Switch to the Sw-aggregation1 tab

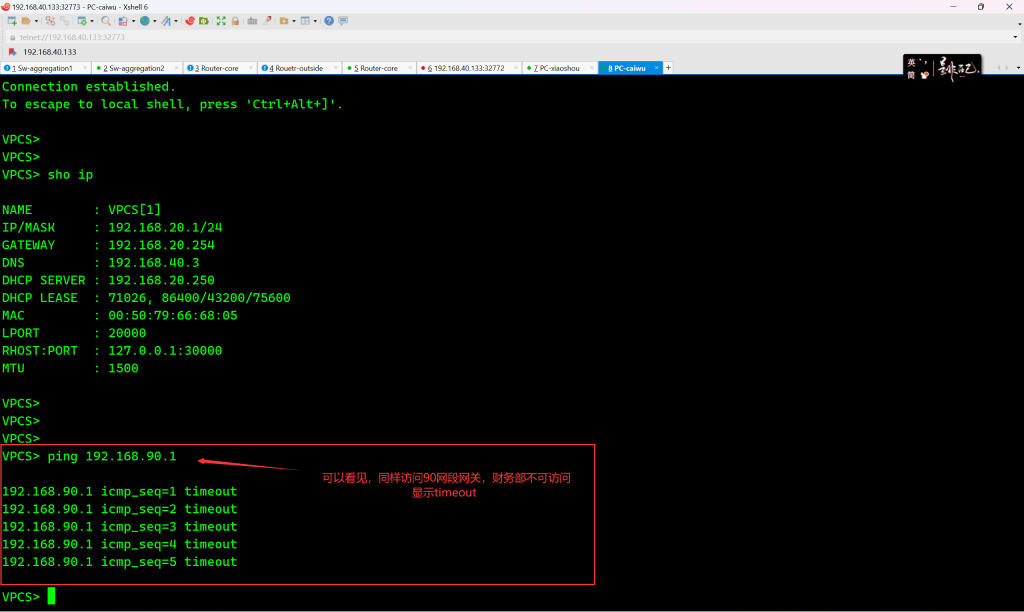(x=42, y=68)
